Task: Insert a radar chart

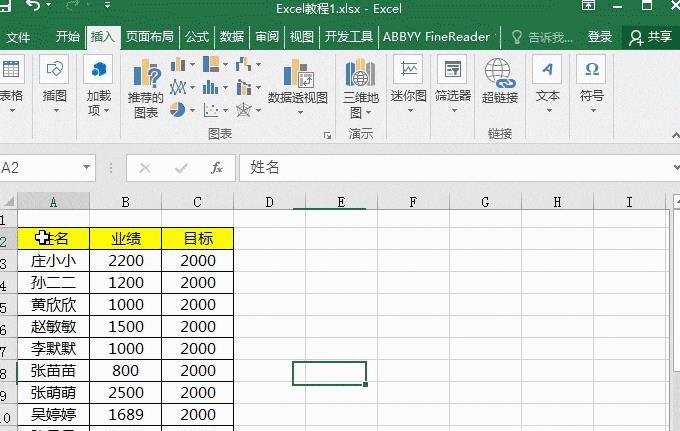Action: click(244, 110)
